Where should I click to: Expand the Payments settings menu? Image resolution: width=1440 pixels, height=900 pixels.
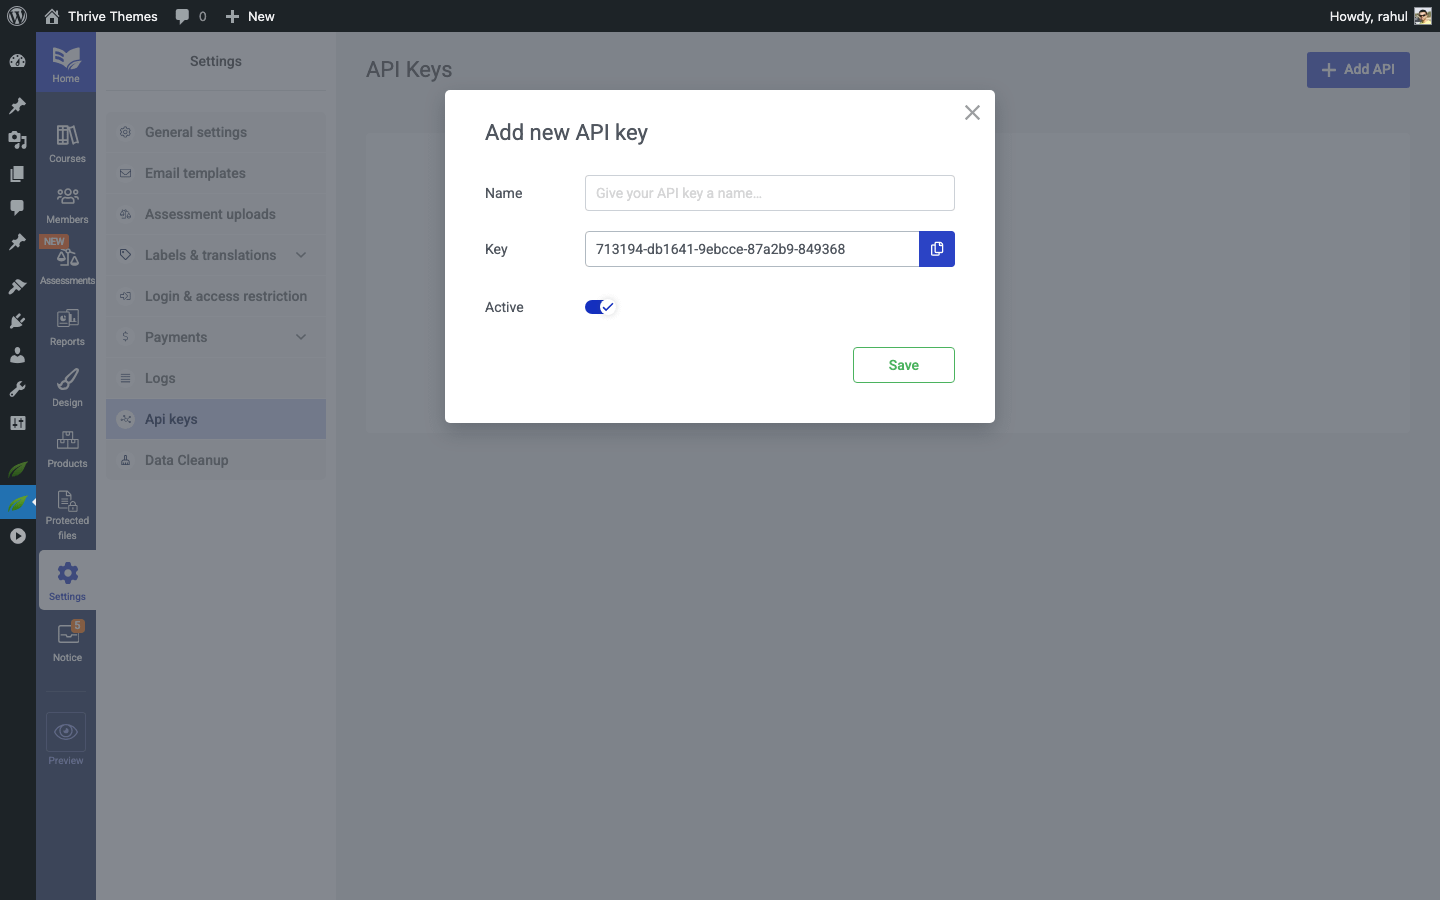point(175,337)
